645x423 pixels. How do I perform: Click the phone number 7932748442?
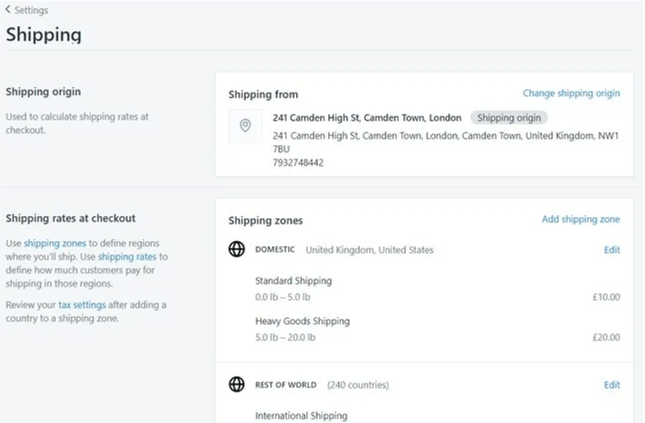pos(298,163)
